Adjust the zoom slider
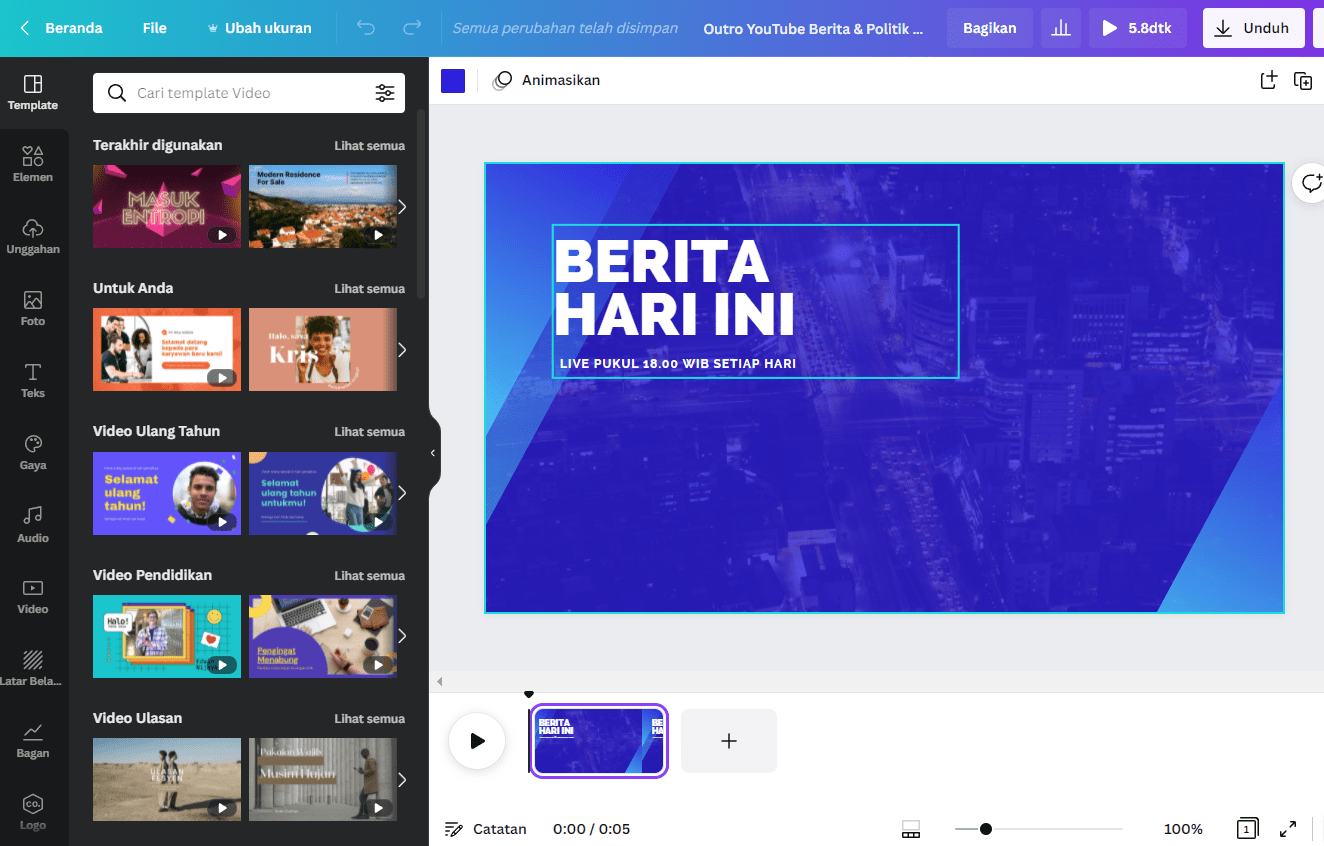Screen dimensions: 1324x846 (x=986, y=828)
